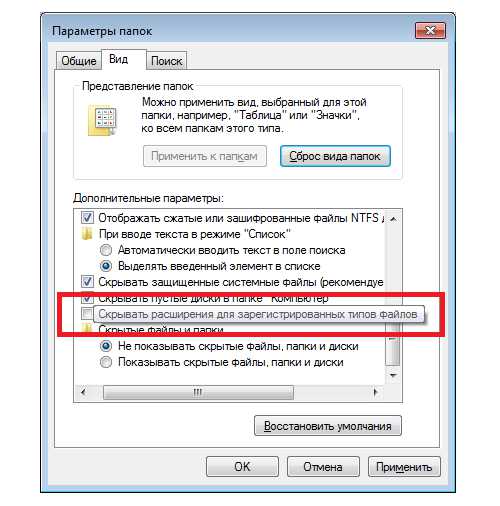Close the Параметры папок dialog
500x506 pixels.
click(430, 31)
